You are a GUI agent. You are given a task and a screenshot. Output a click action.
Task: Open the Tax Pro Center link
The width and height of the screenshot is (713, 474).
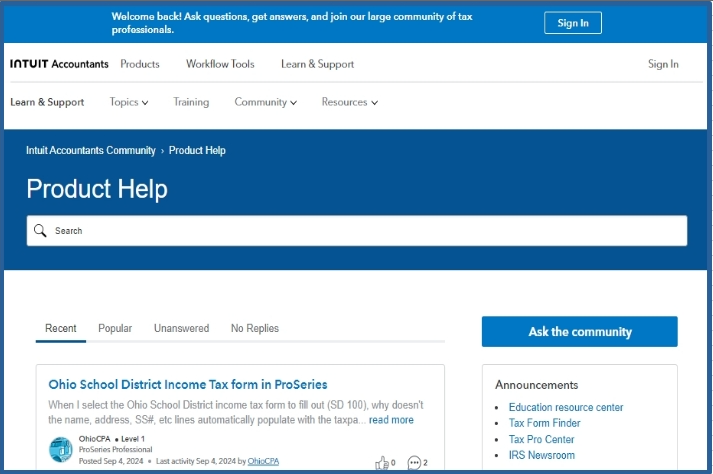coord(541,439)
